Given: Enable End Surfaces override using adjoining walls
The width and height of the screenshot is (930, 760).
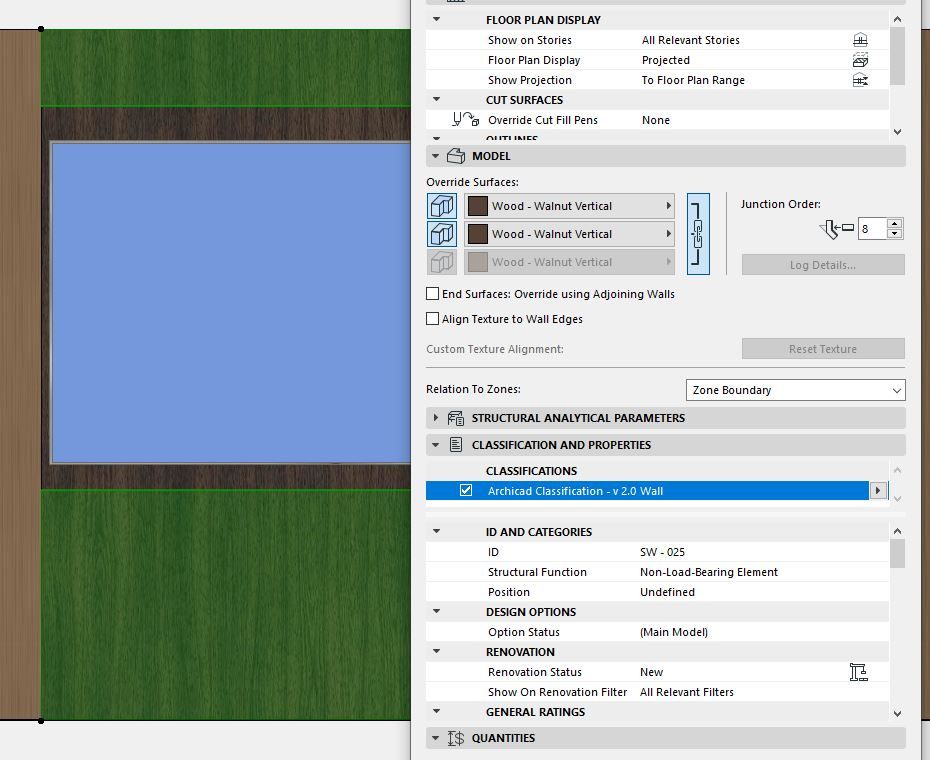Looking at the screenshot, I should click(x=432, y=294).
